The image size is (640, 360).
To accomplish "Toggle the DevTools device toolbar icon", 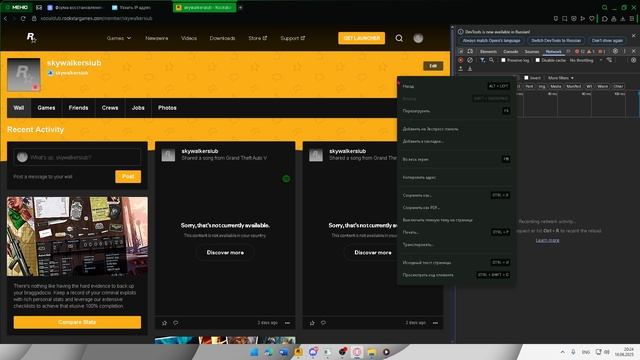I will click(x=470, y=51).
